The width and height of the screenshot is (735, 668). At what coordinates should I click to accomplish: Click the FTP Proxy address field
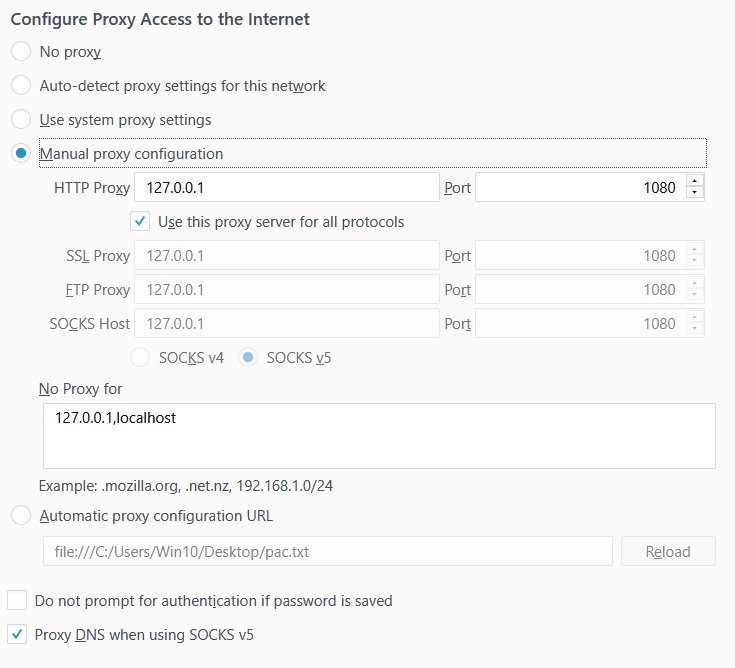pyautogui.click(x=287, y=289)
